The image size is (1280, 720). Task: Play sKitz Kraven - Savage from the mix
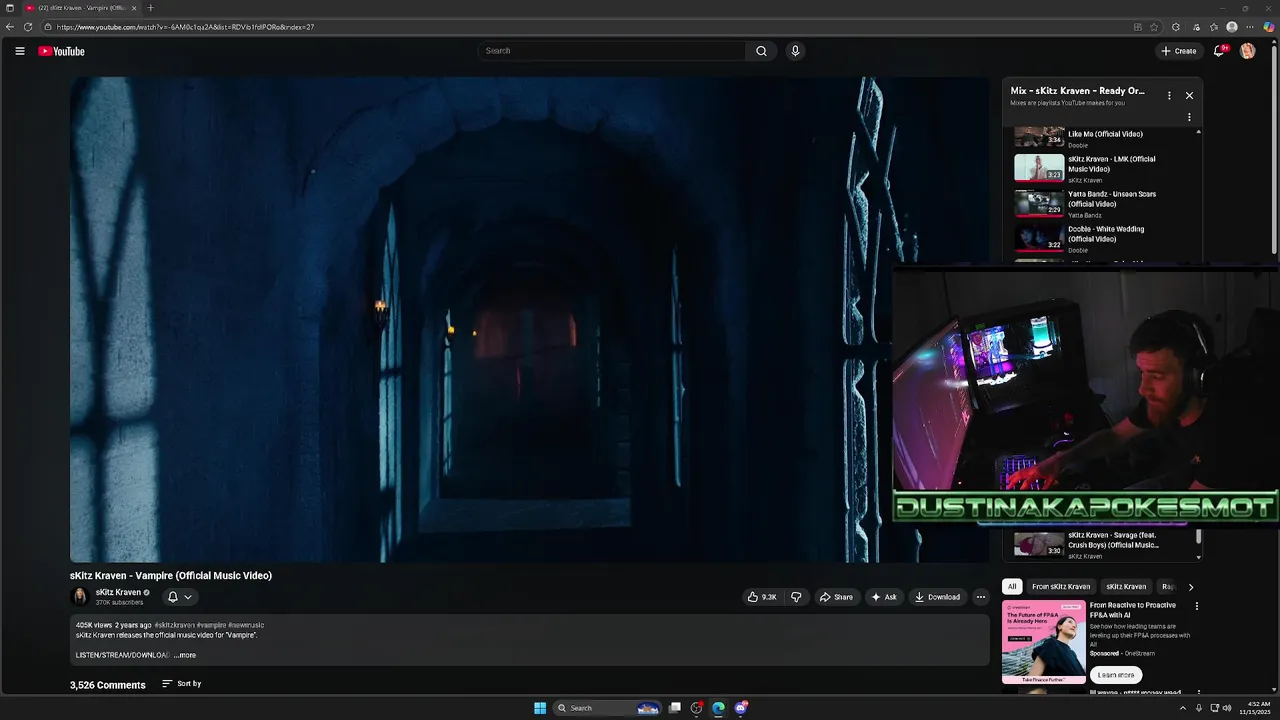pyautogui.click(x=1113, y=540)
